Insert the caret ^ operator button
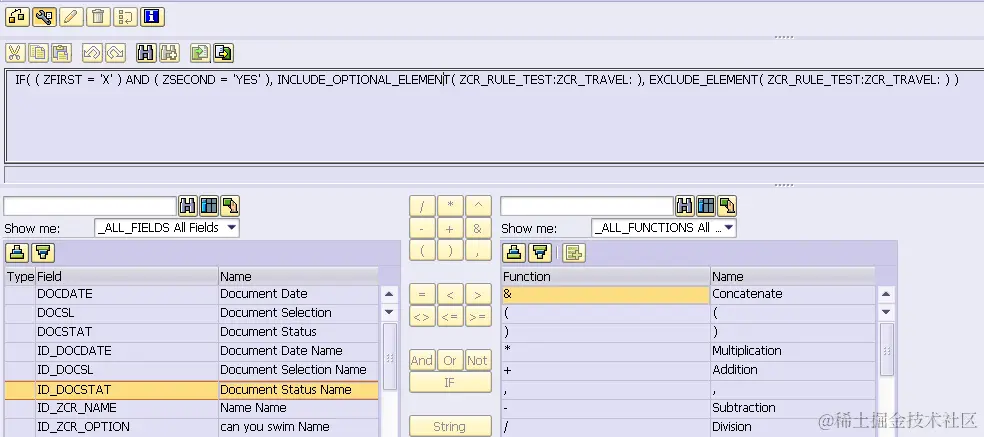Image resolution: width=984 pixels, height=437 pixels. pyautogui.click(x=478, y=206)
